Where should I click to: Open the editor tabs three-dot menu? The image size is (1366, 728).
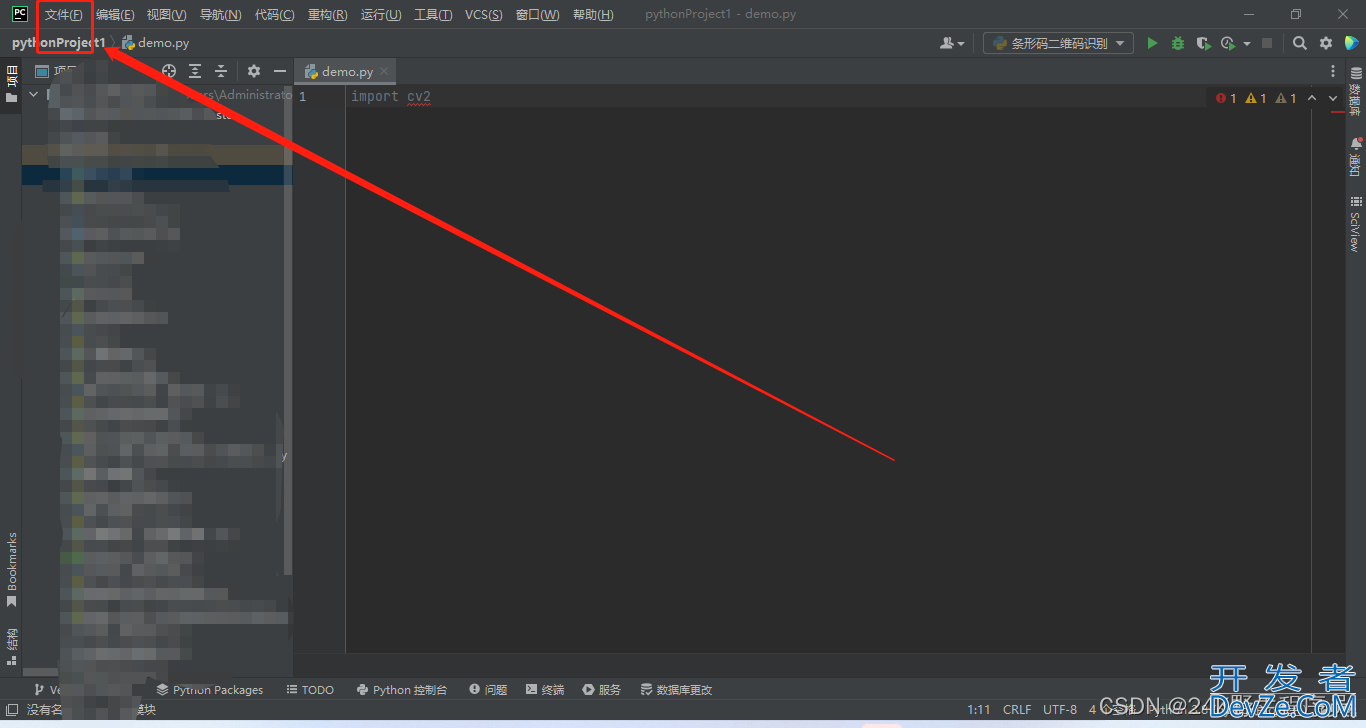click(x=1333, y=71)
